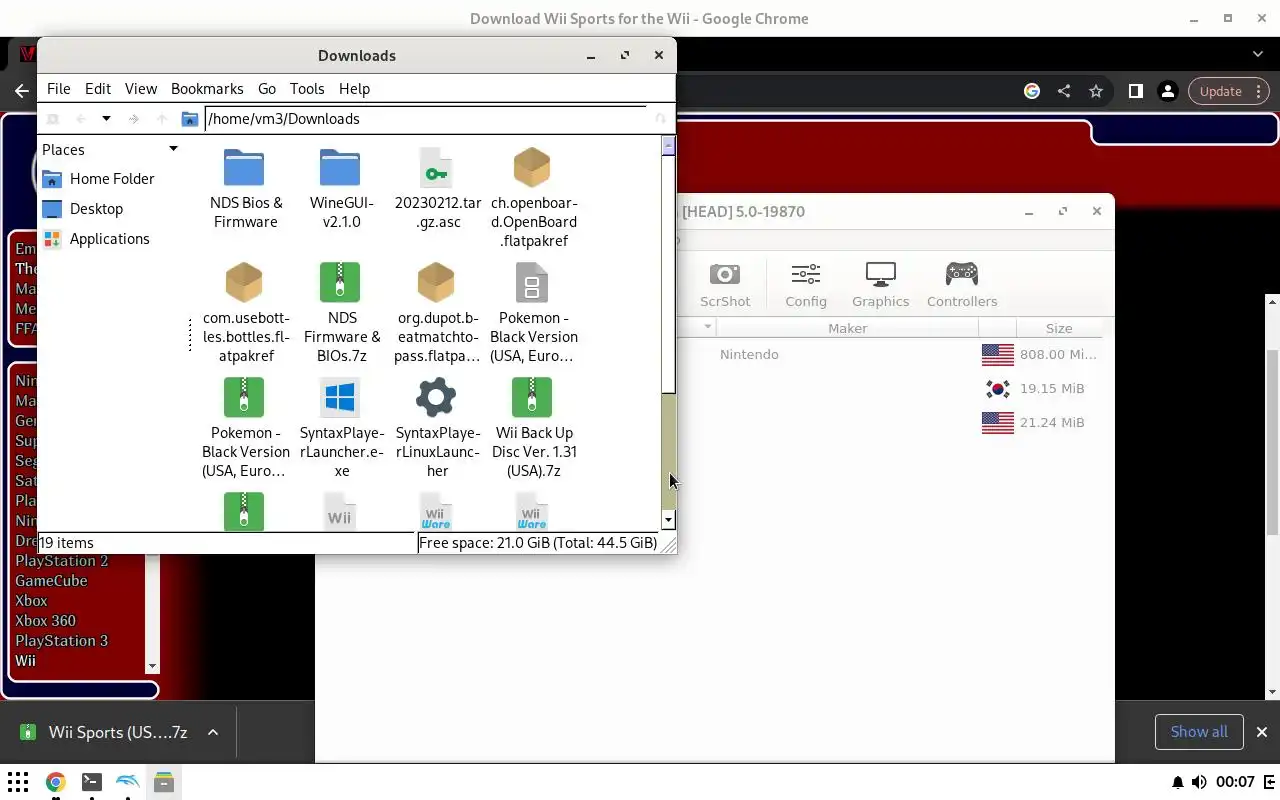Open the applications grid in taskbar
This screenshot has width=1280, height=800.
[x=18, y=782]
